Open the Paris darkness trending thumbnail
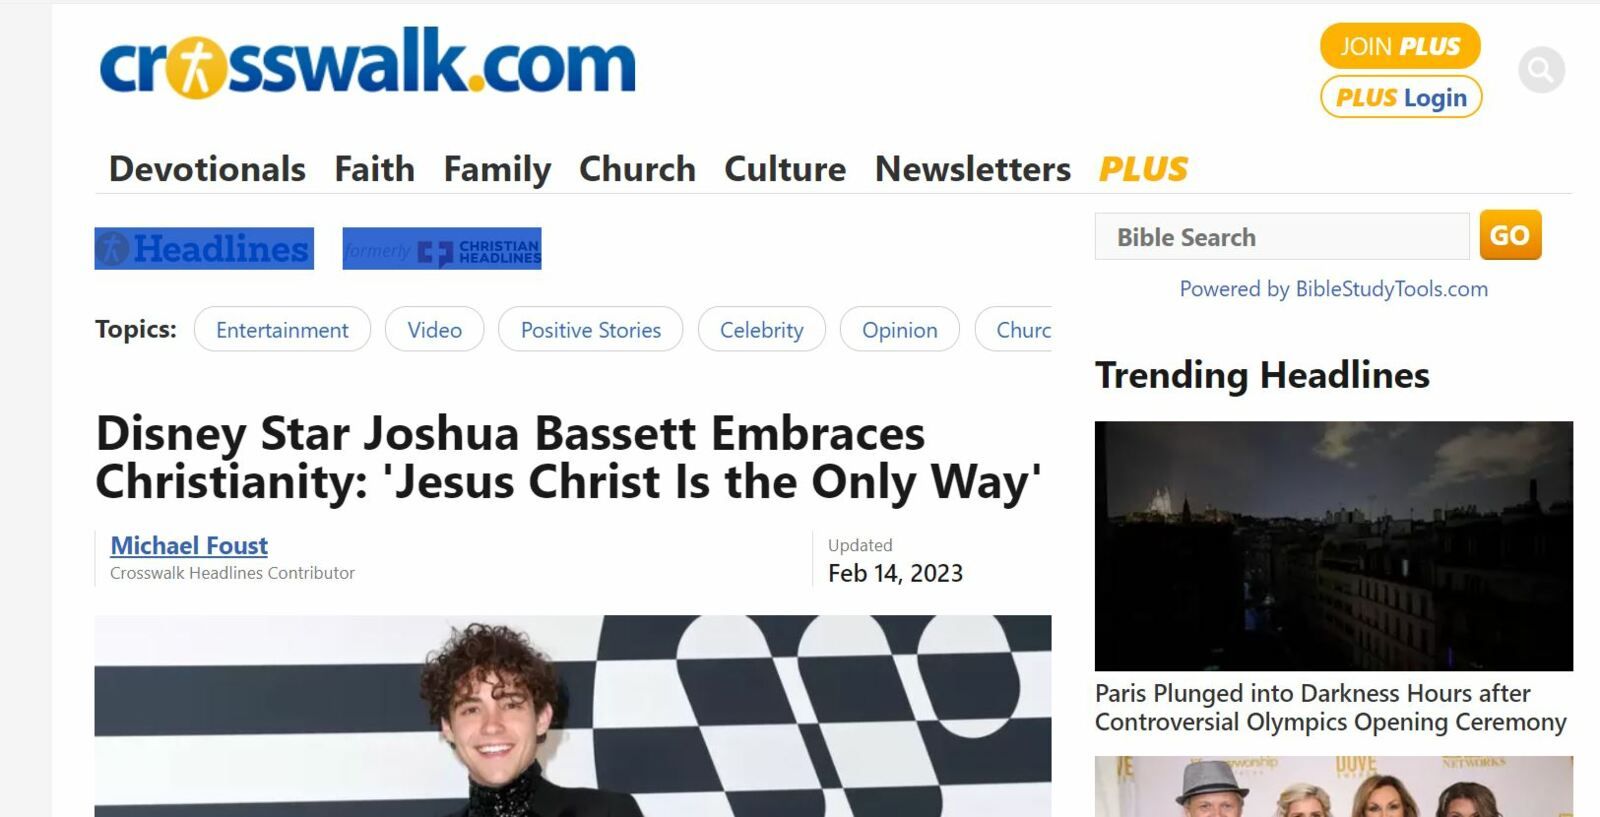Screen dimensions: 1600x817 [1333, 546]
